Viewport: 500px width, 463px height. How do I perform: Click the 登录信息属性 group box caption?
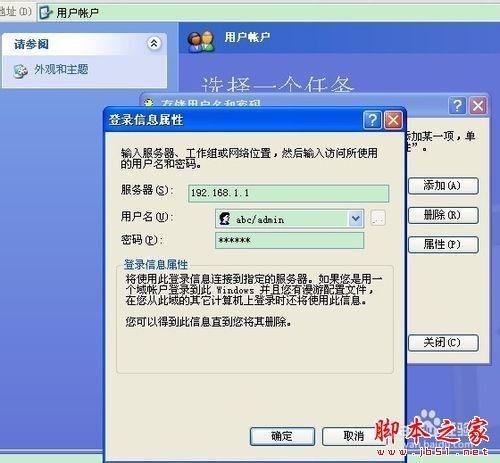pyautogui.click(x=156, y=265)
